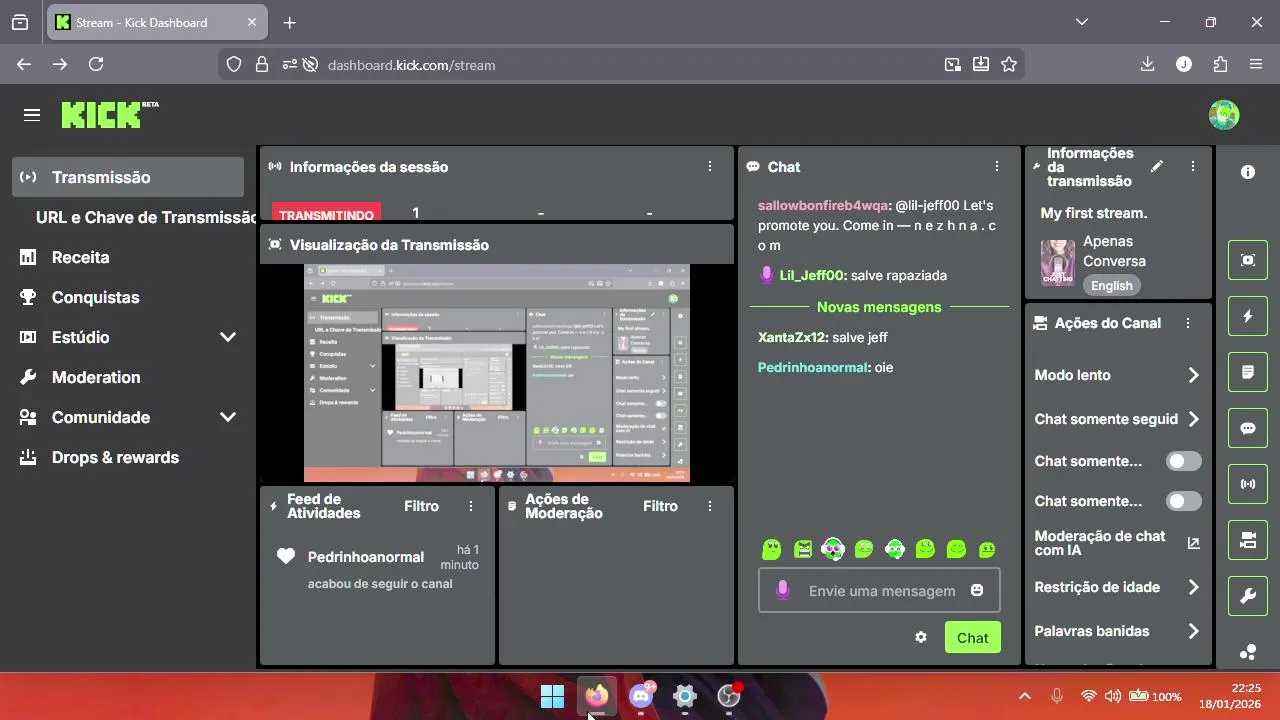This screenshot has height=720, width=1280.
Task: Reload the dashboard page
Action: 96,64
